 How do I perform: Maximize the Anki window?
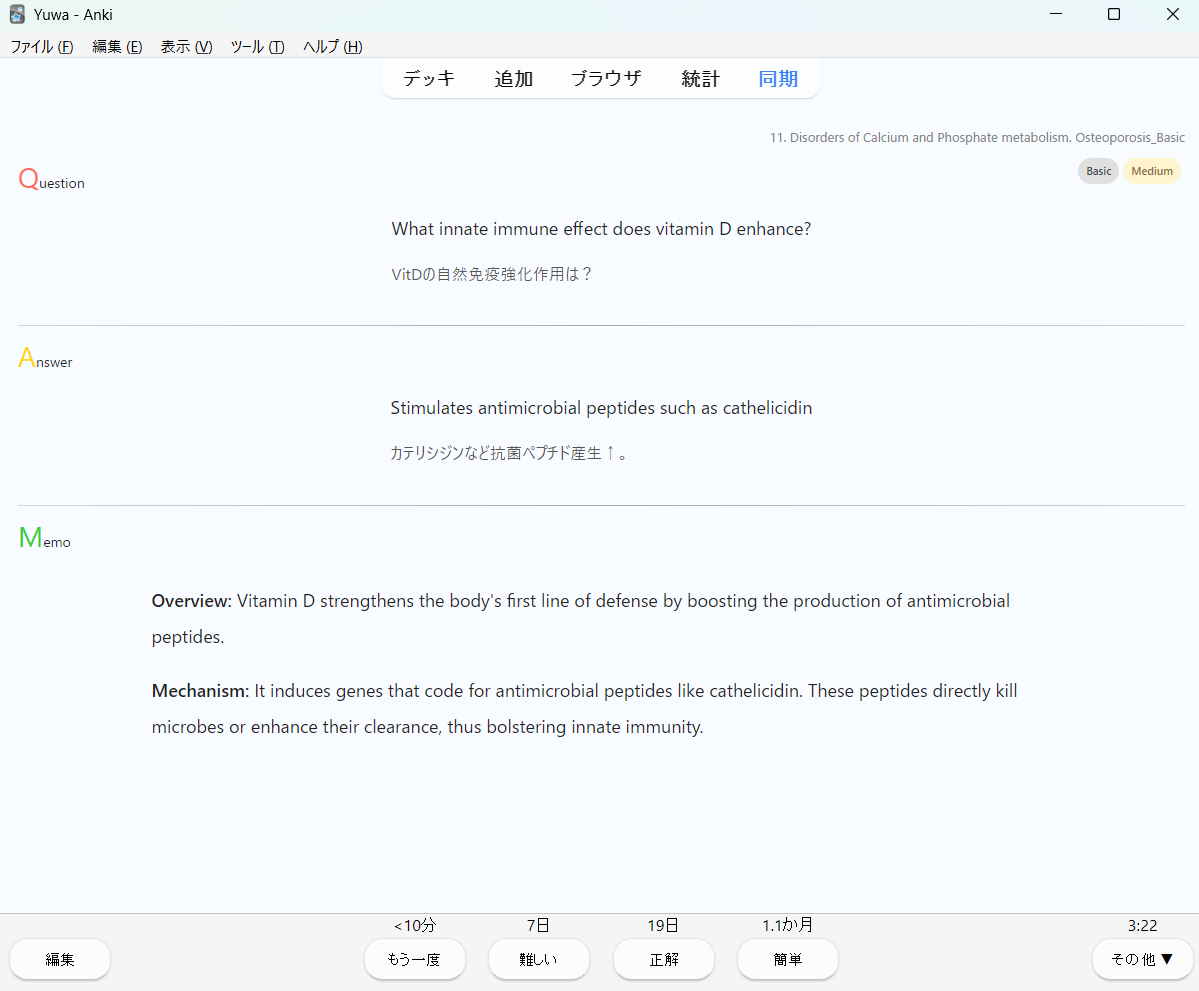tap(1113, 15)
